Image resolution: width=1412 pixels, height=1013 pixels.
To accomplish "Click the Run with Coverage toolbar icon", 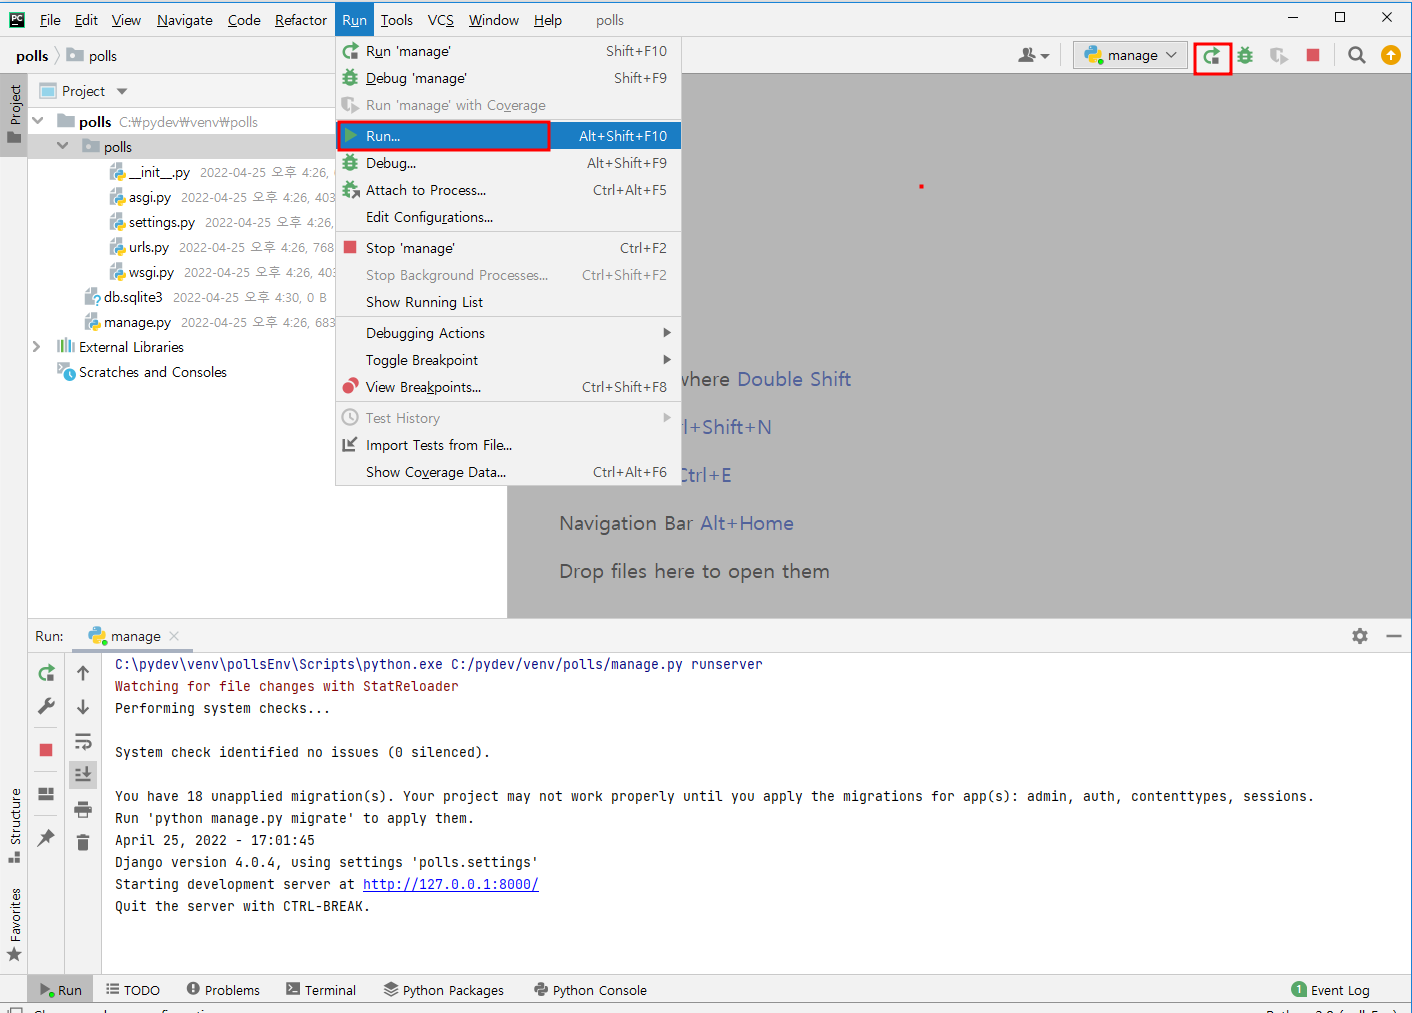I will pos(1279,56).
